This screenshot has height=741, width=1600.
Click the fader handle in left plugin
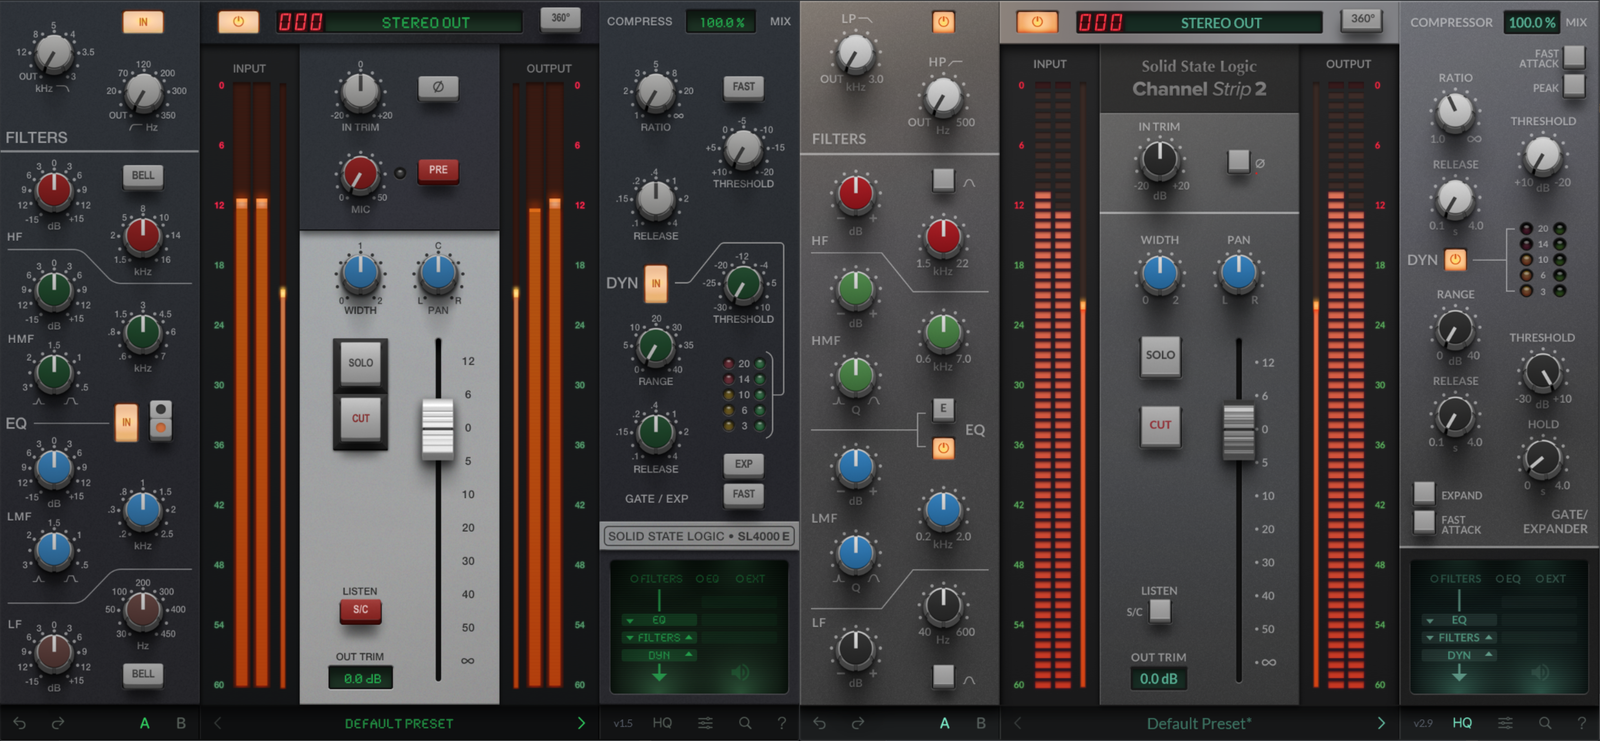(x=438, y=428)
